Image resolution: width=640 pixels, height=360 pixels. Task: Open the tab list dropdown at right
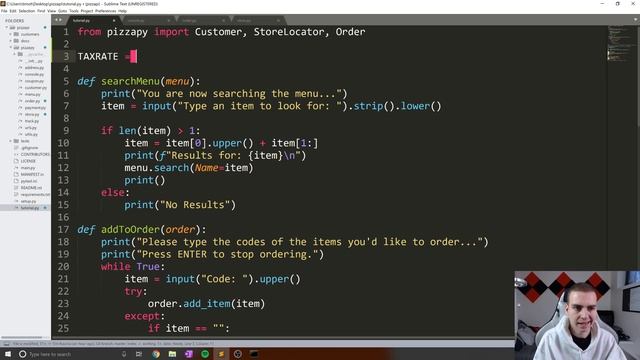(636, 19)
